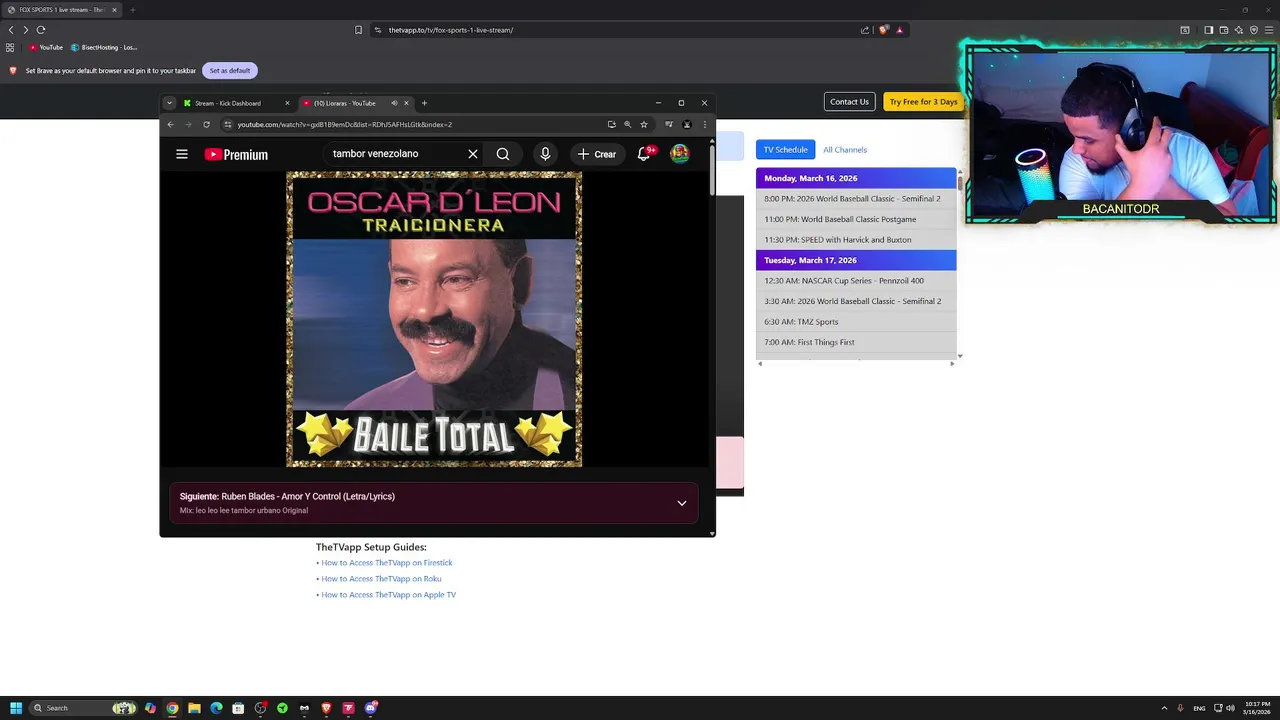View site info icon beside youtube.com URL
The width and height of the screenshot is (1280, 720).
228,124
